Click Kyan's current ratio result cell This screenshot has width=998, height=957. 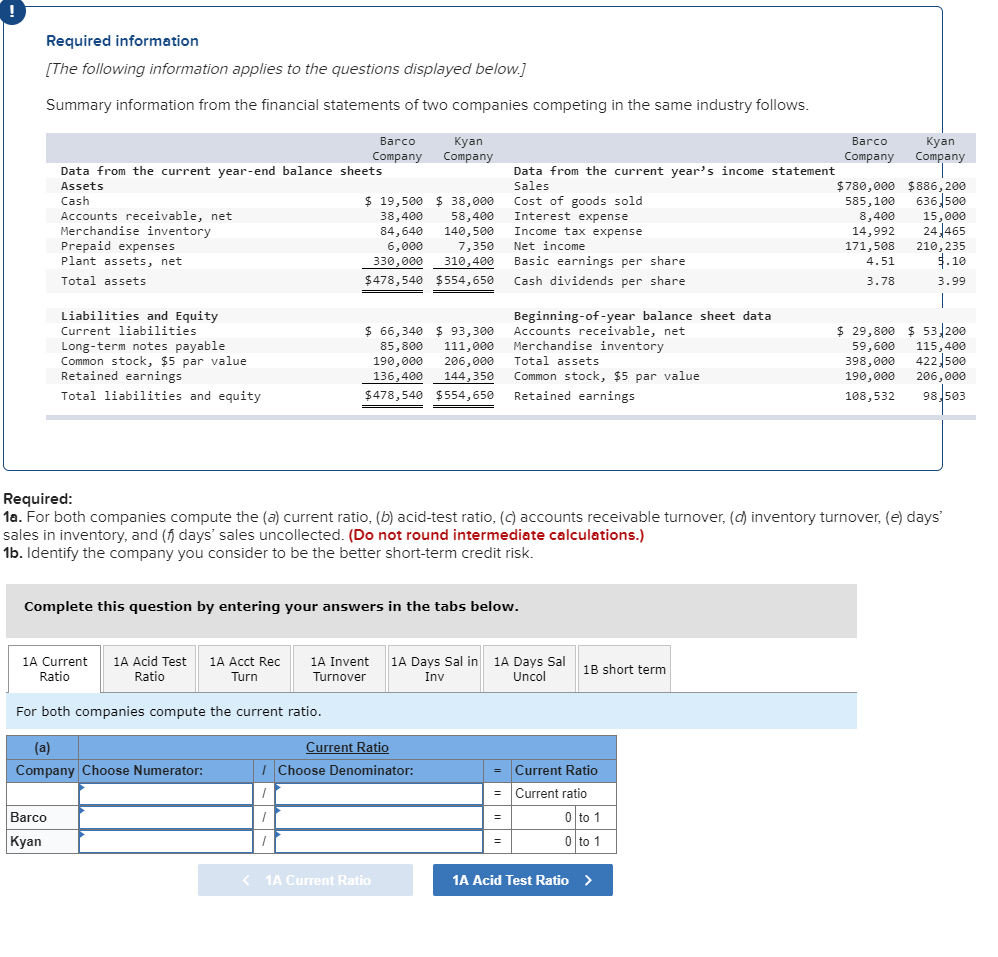[x=544, y=841]
